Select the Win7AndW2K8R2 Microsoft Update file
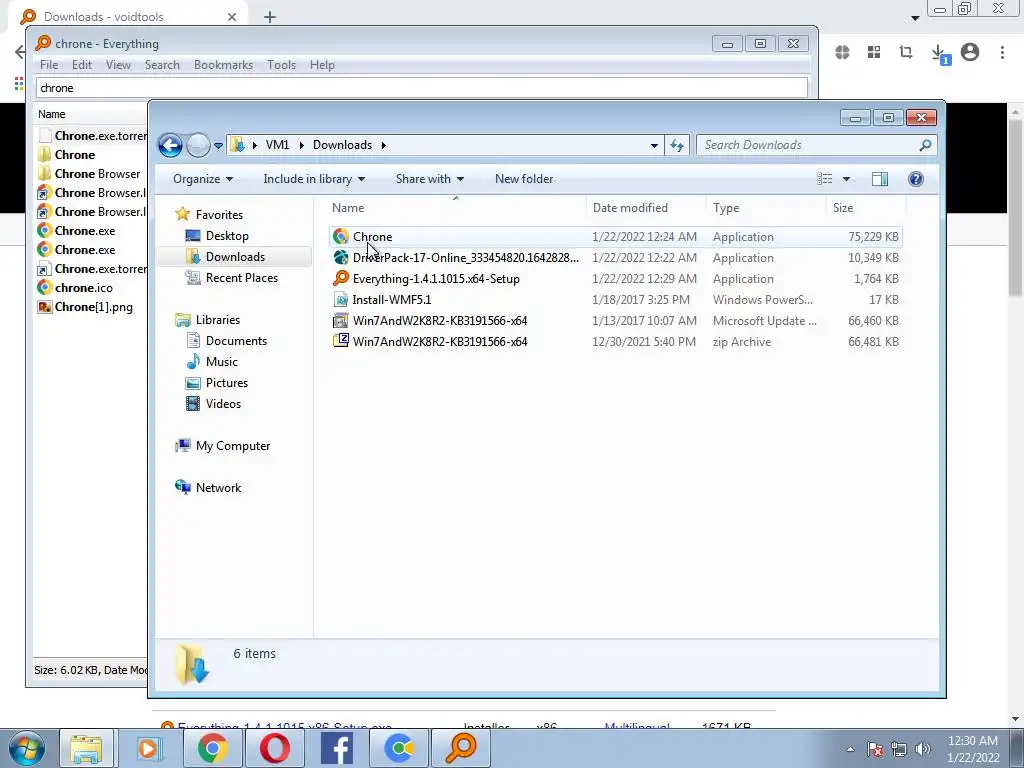The image size is (1024, 768). click(x=615, y=321)
